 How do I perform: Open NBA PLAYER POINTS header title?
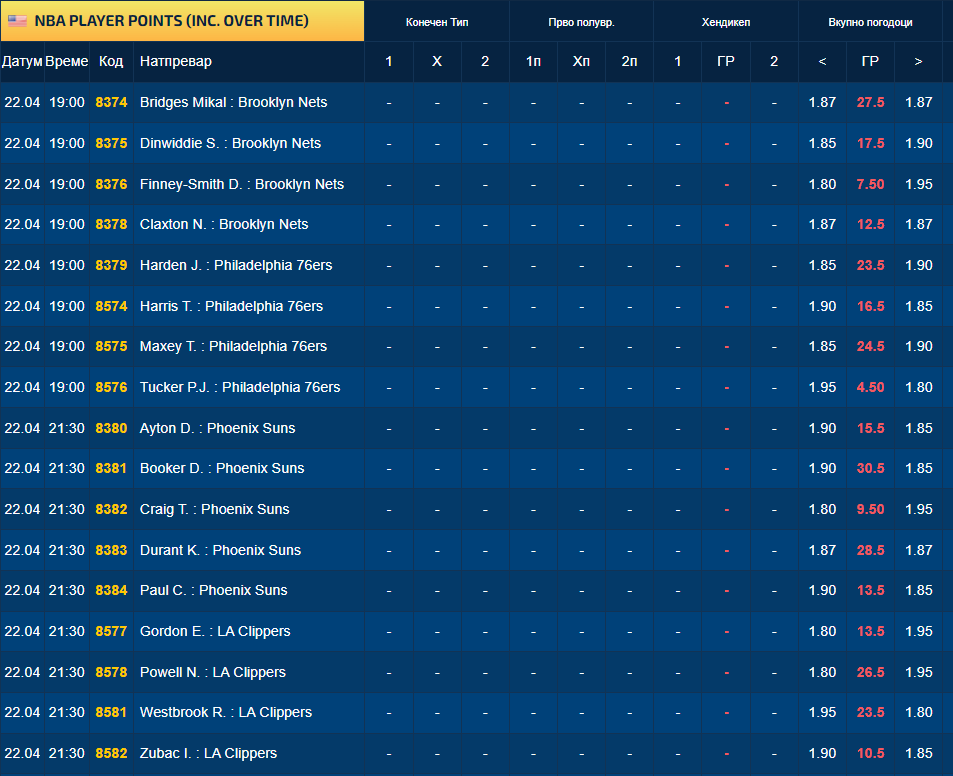pyautogui.click(x=171, y=21)
